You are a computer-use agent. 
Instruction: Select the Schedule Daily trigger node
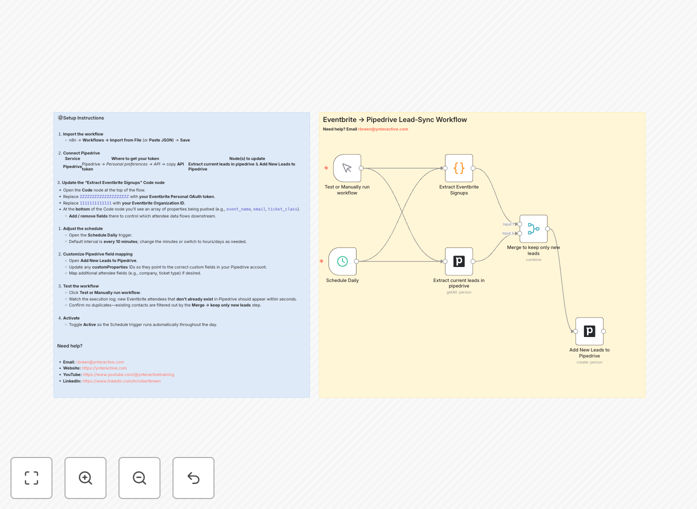[342, 261]
